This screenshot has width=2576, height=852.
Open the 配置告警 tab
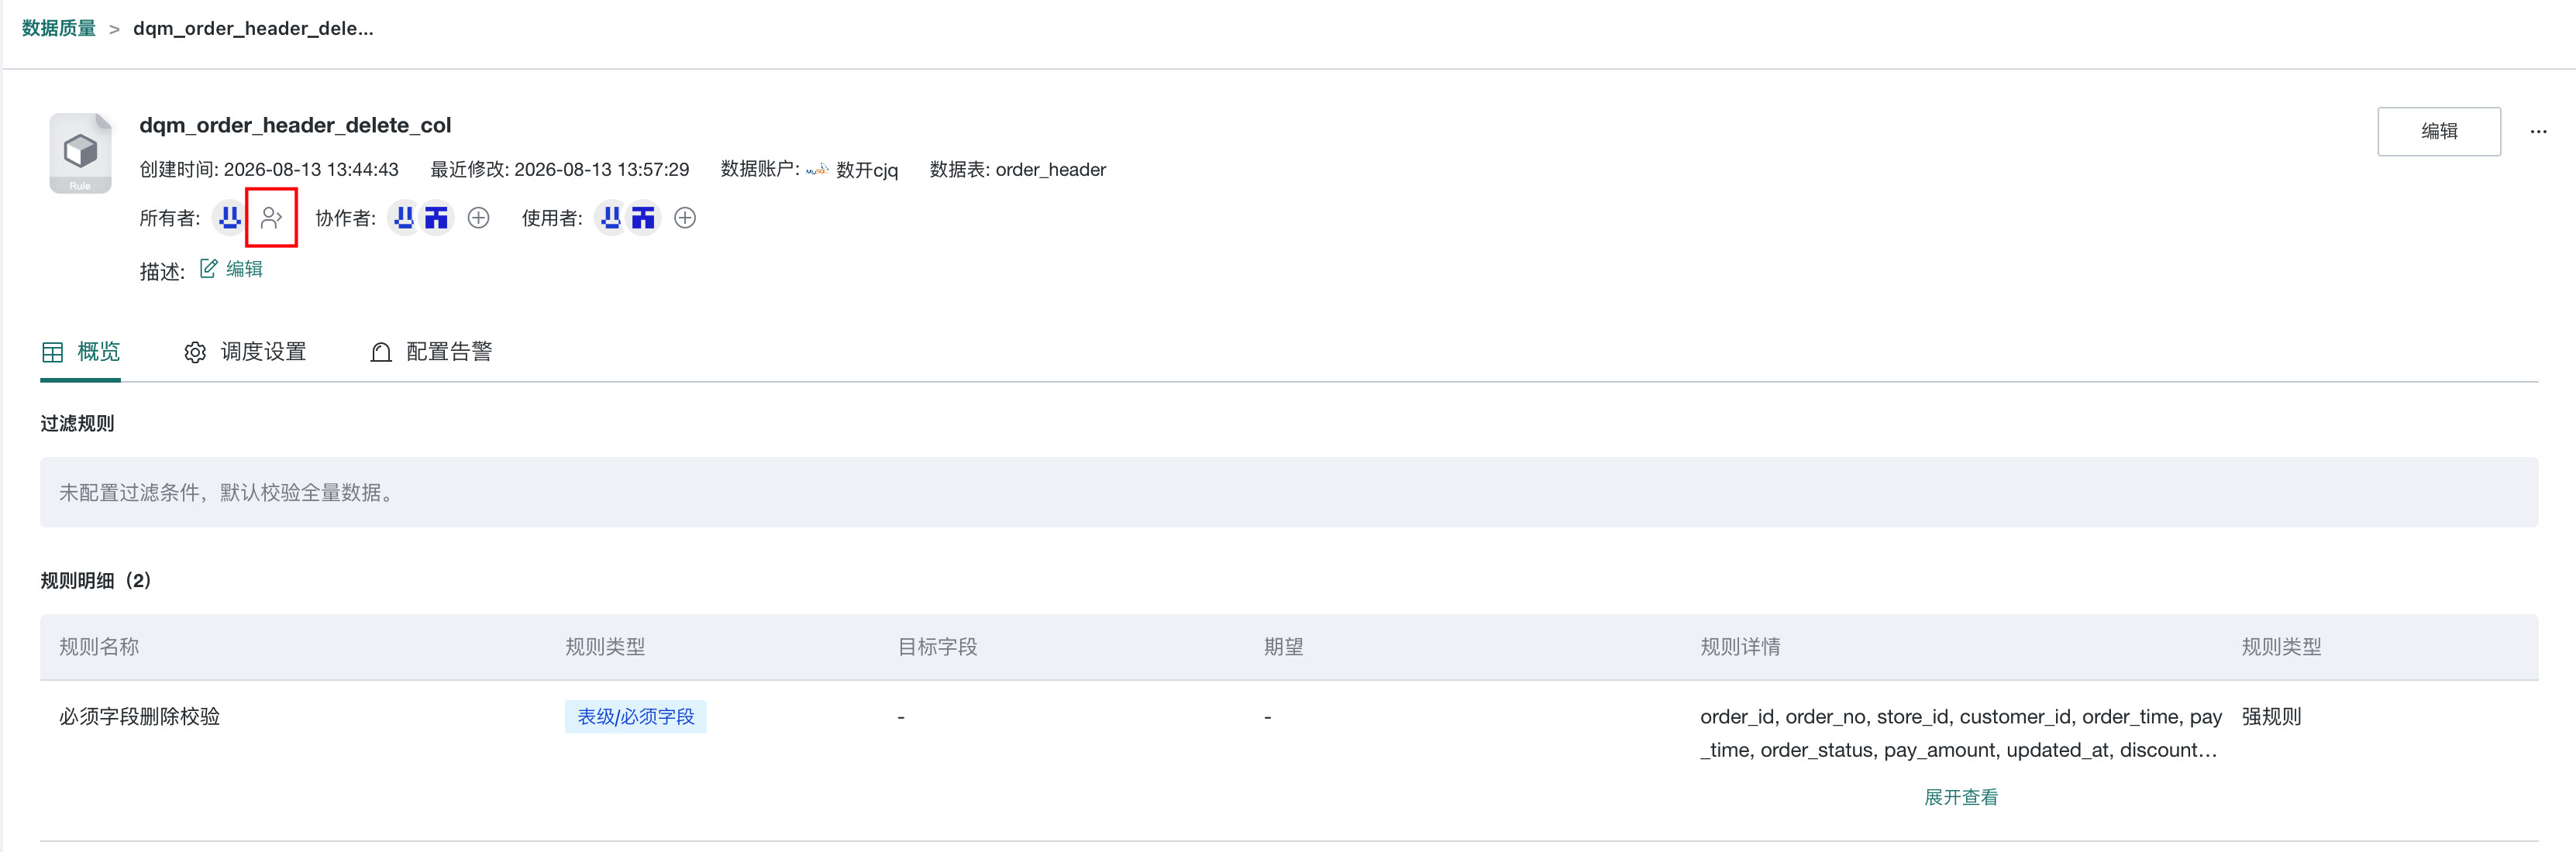[x=431, y=352]
